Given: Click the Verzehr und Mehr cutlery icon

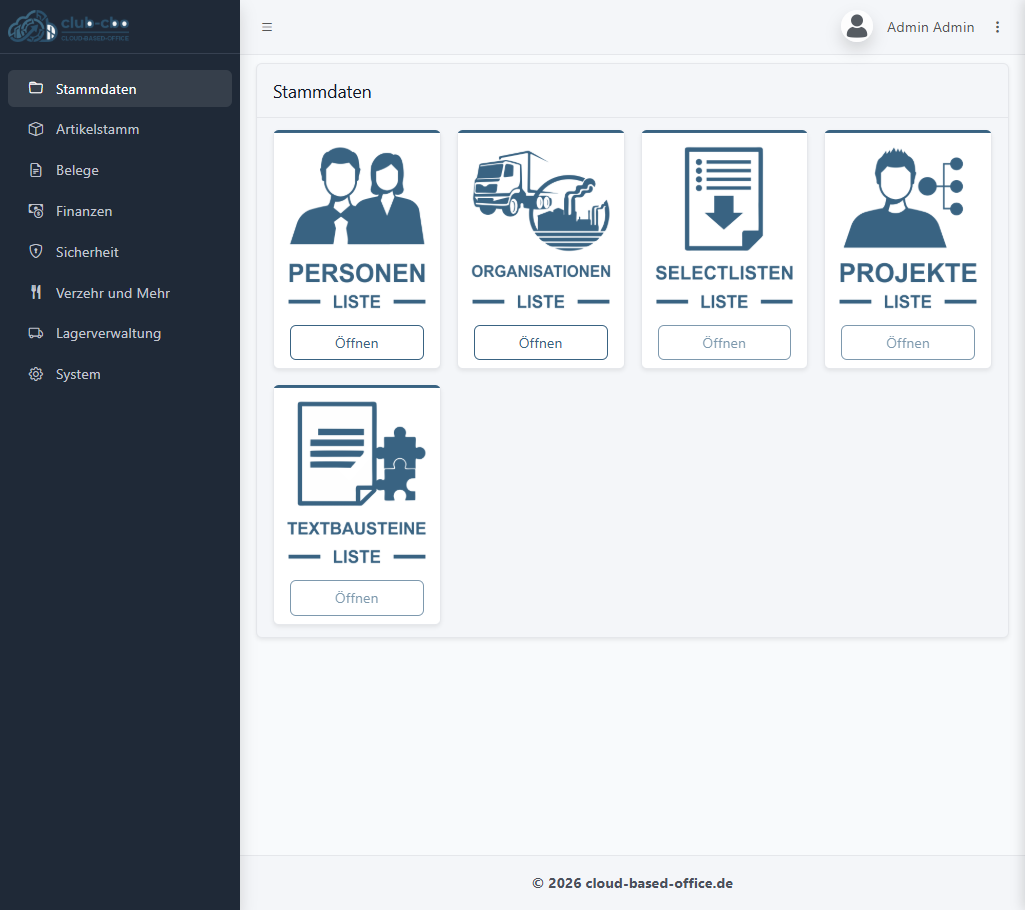Looking at the screenshot, I should [x=36, y=292].
